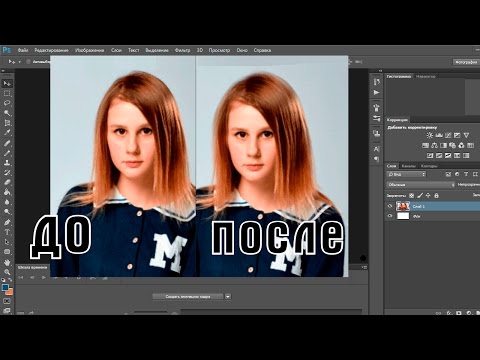Screen dimensions: 480x360
Task: Add Photo Filter adjustment icon
Action: 452,145
